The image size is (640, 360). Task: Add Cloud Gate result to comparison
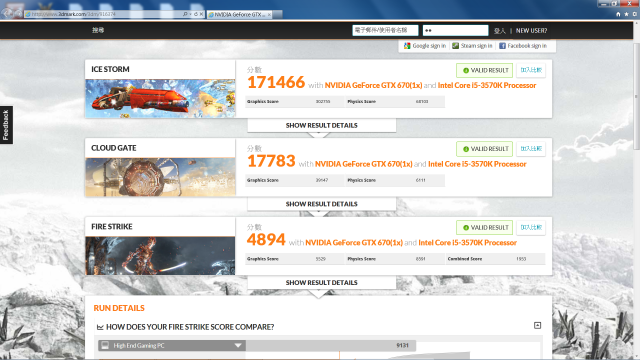531,149
